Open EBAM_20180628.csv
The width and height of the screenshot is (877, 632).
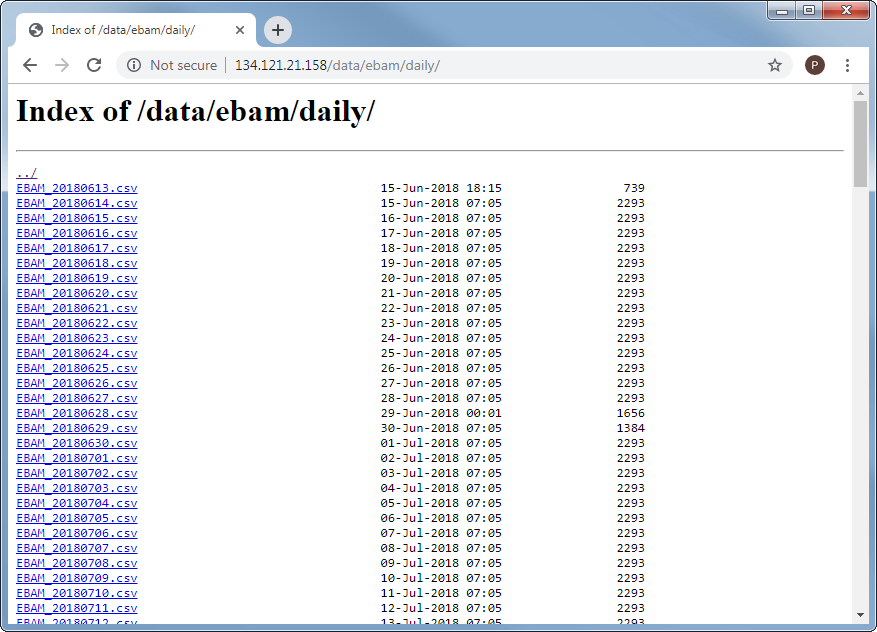click(x=77, y=413)
